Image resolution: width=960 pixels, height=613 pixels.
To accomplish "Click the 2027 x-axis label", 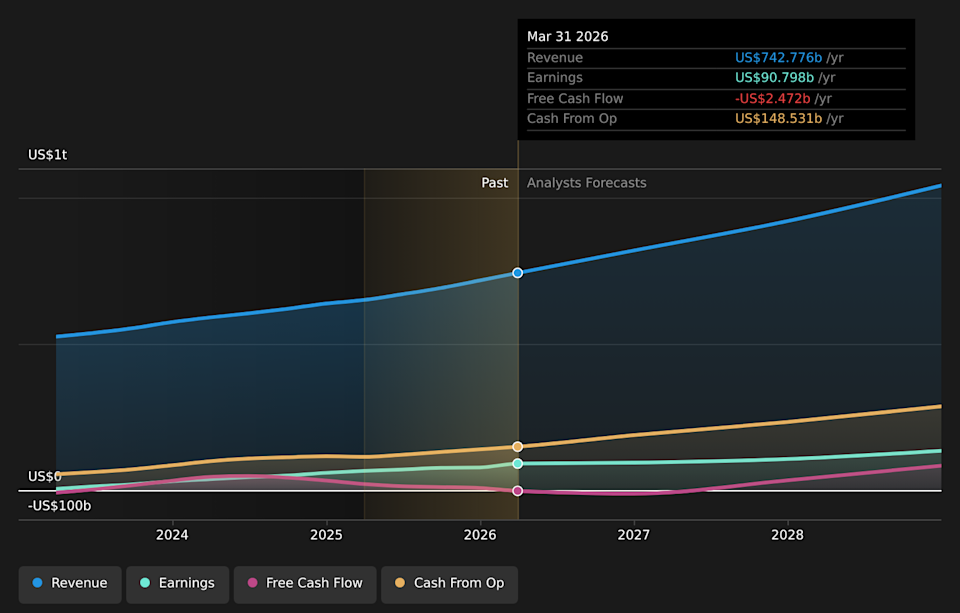I will click(x=634, y=535).
